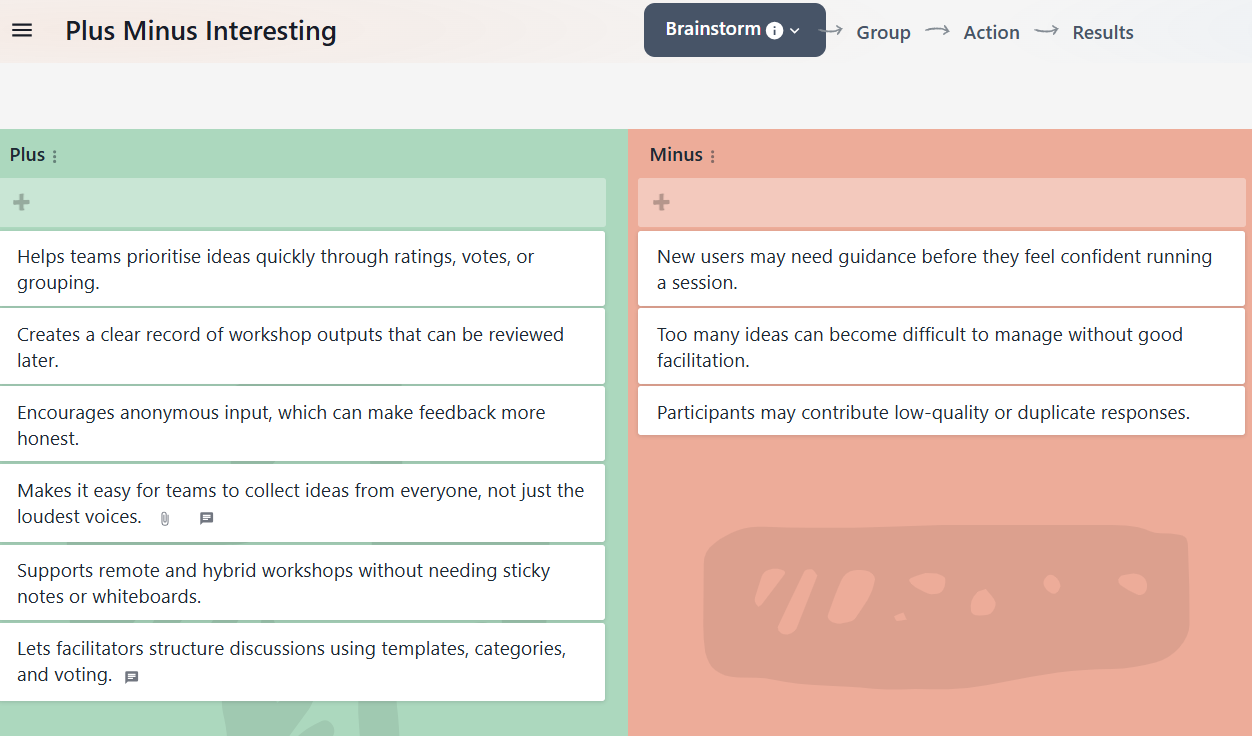Click the card about remote and hybrid workshops
The width and height of the screenshot is (1252, 736).
(x=303, y=583)
